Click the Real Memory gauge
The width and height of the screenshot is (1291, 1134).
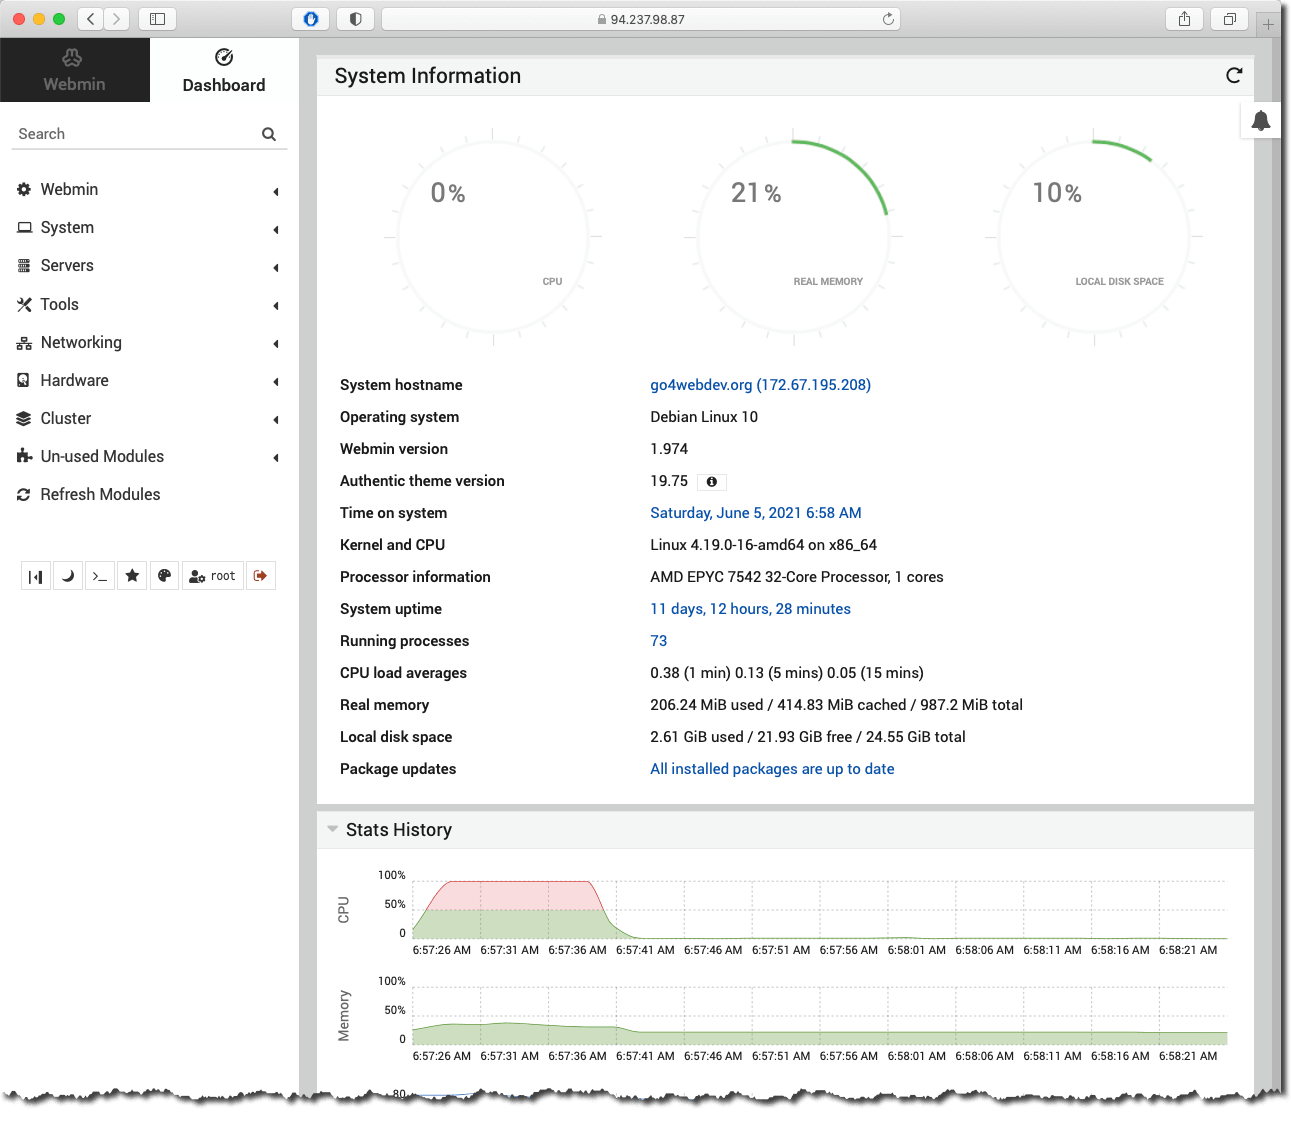coord(793,237)
